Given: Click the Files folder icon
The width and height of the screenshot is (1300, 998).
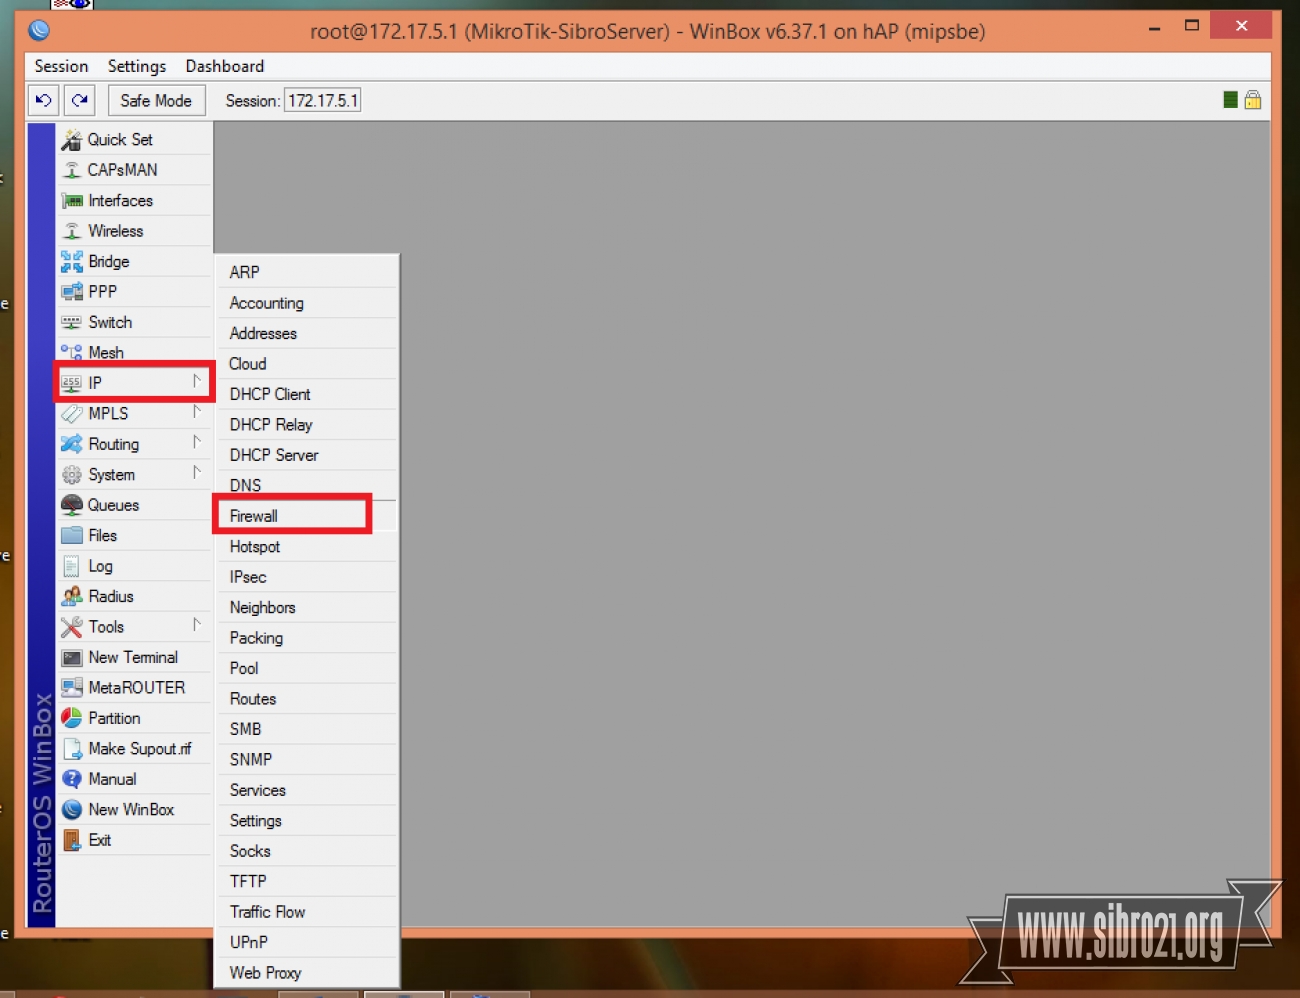Looking at the screenshot, I should click(71, 536).
